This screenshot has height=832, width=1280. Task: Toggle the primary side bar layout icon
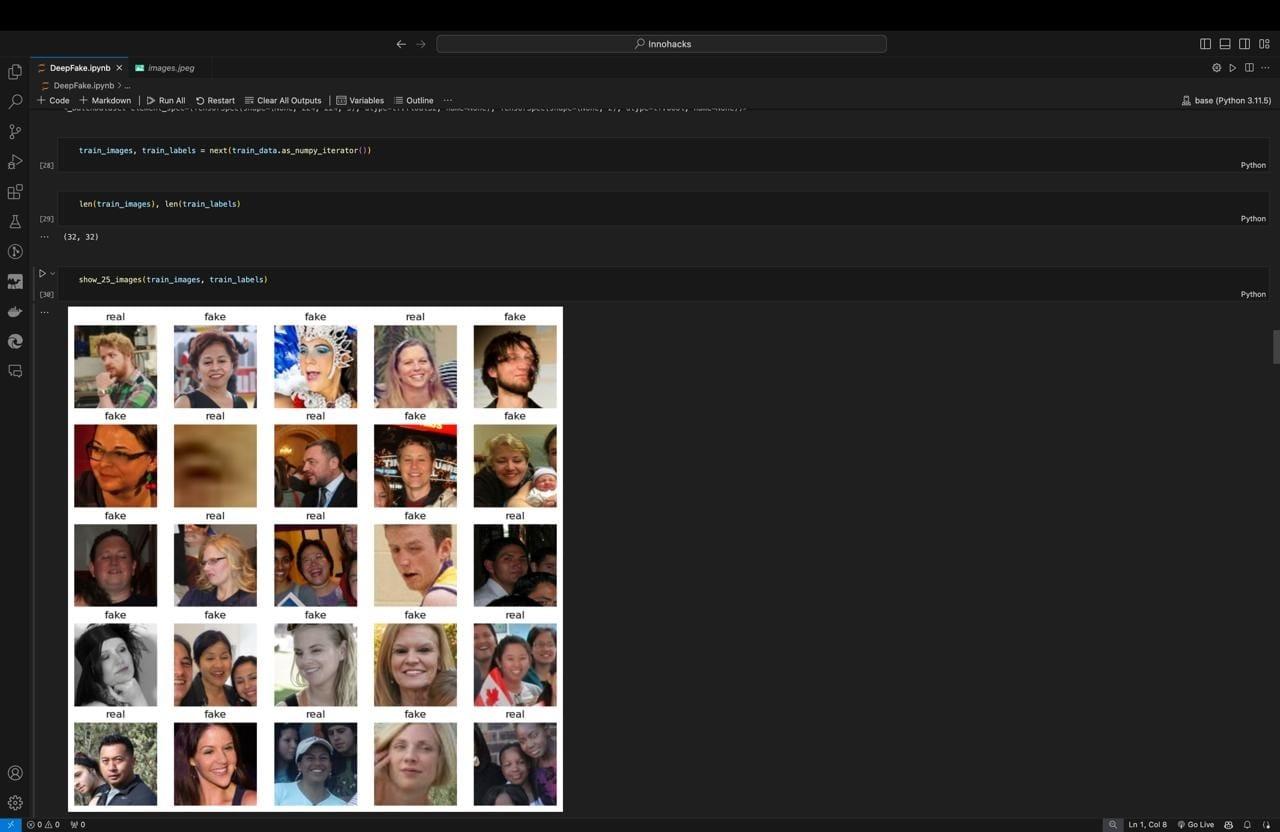coord(1205,44)
